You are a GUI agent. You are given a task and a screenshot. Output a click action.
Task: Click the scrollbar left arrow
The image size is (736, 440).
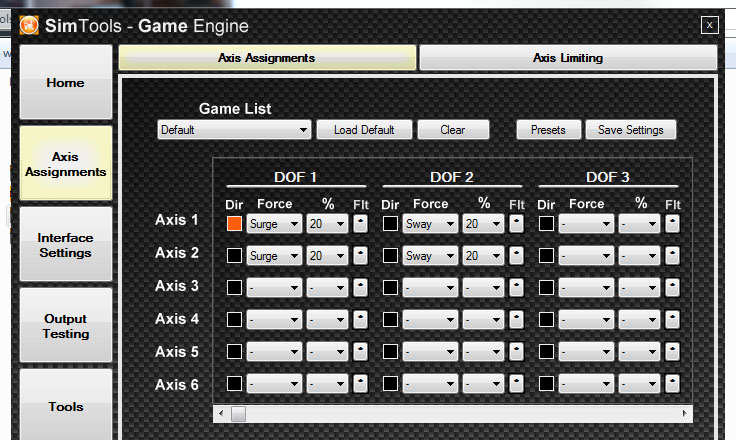222,414
